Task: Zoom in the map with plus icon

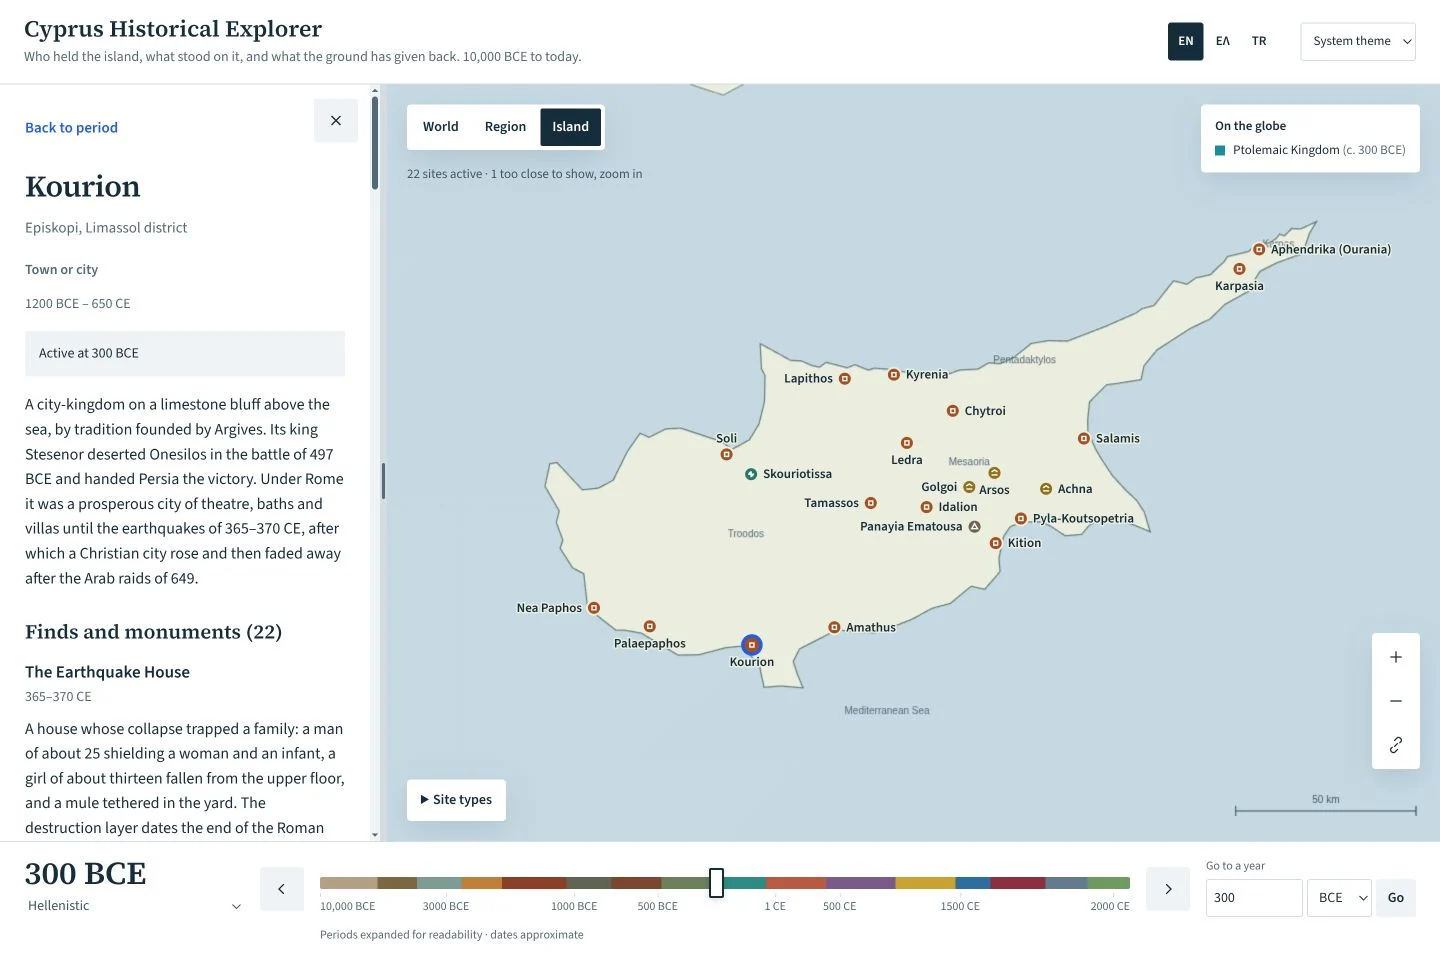Action: (1396, 657)
